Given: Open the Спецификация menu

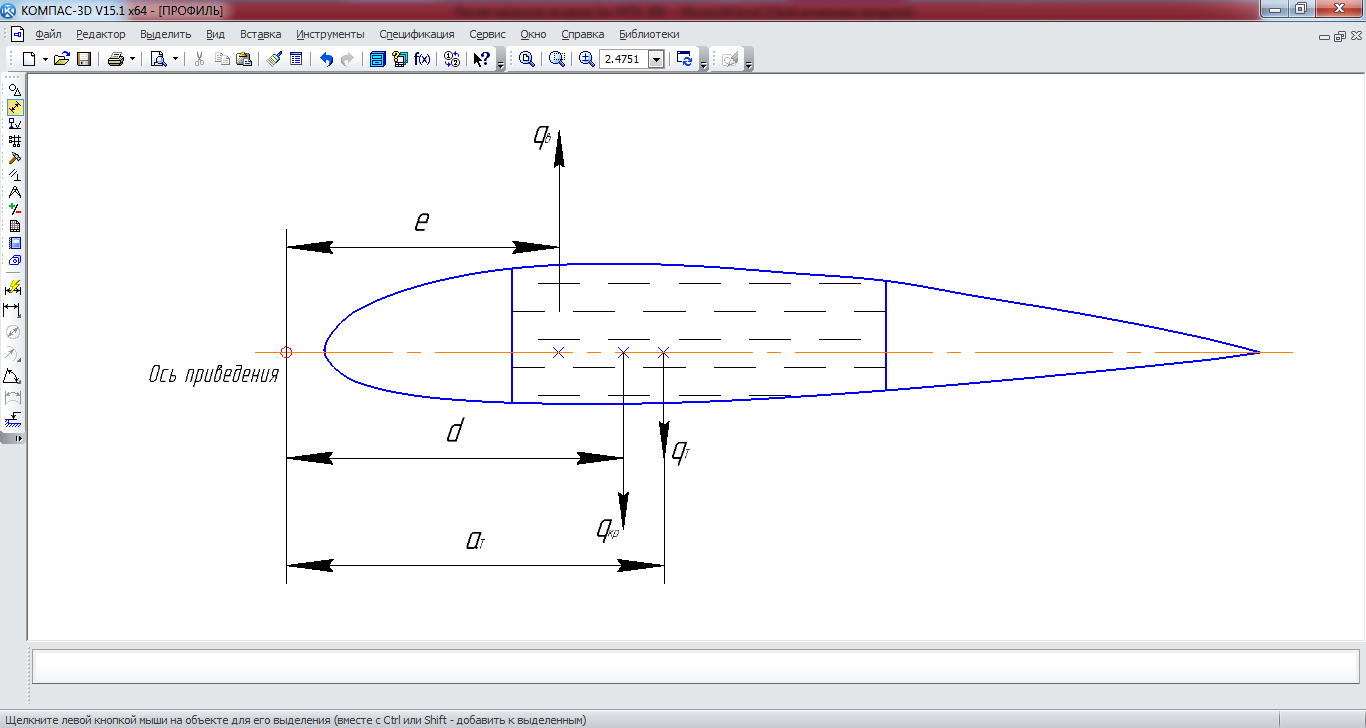Looking at the screenshot, I should (x=416, y=34).
